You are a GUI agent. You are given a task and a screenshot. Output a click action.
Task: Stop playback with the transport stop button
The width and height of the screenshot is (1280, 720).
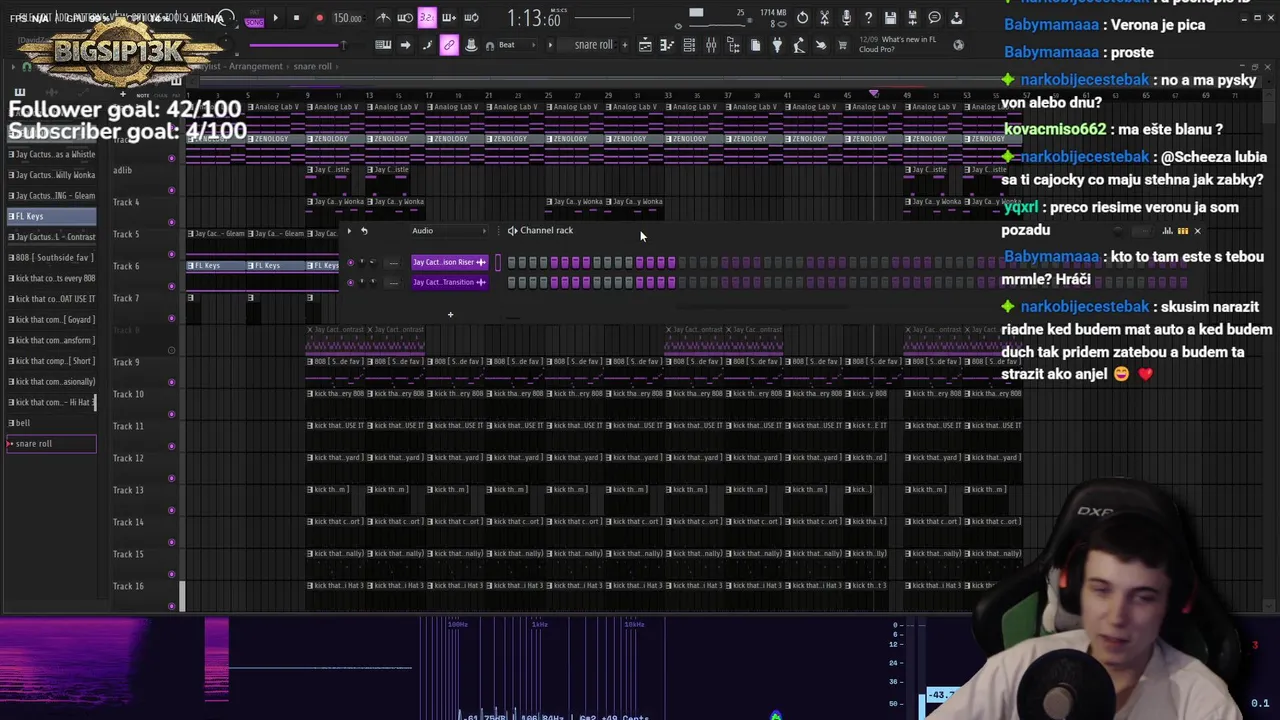(296, 18)
